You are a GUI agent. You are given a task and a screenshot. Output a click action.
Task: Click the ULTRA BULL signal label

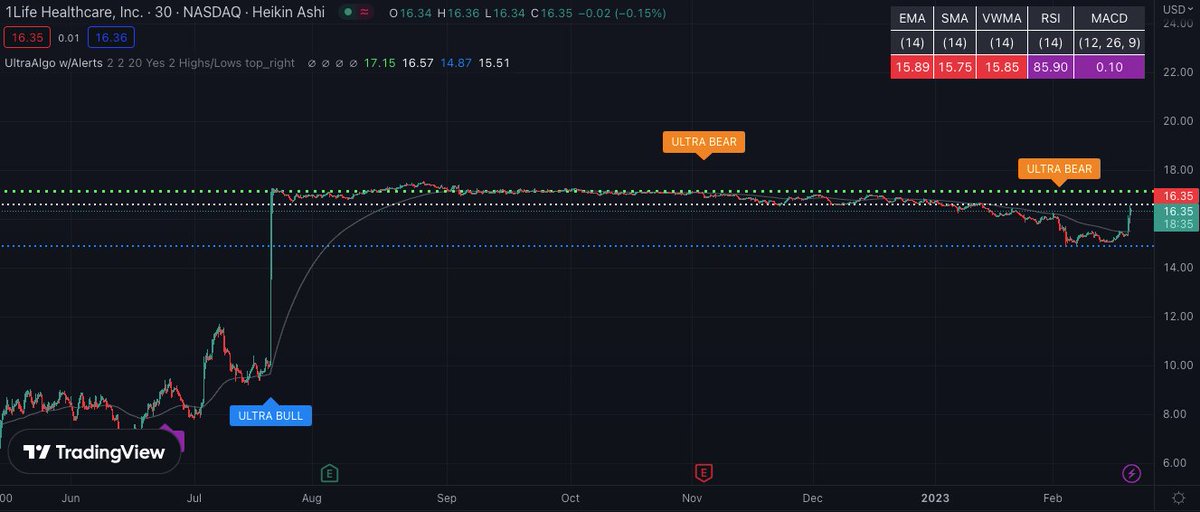click(271, 415)
